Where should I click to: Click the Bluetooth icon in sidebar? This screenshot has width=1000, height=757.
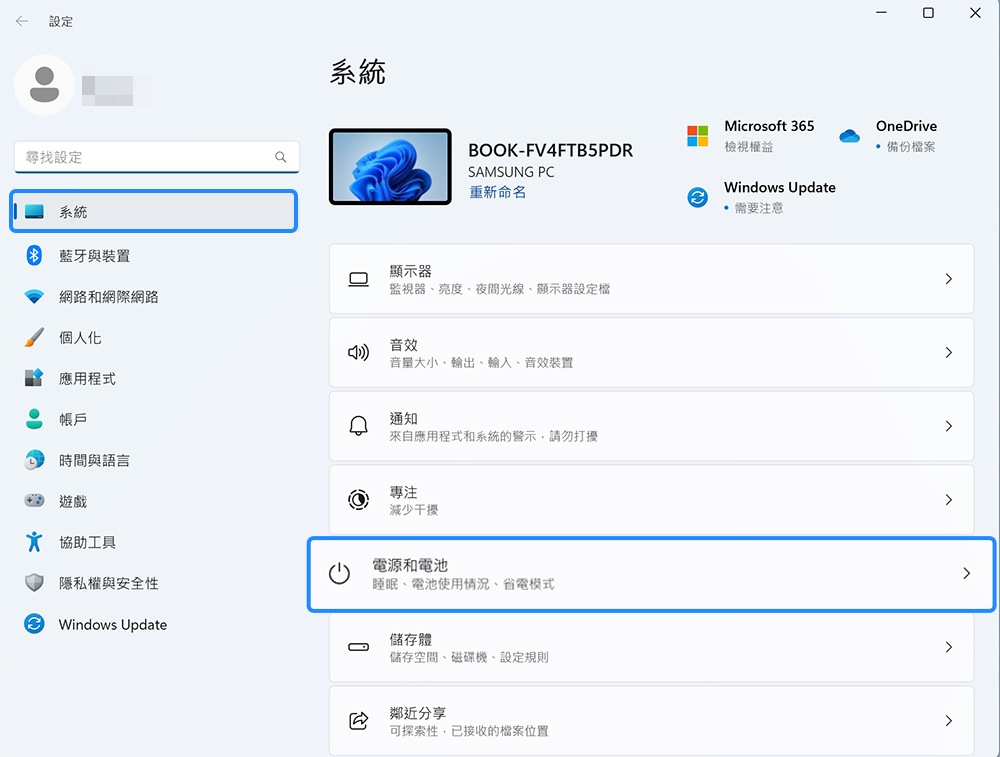click(34, 255)
